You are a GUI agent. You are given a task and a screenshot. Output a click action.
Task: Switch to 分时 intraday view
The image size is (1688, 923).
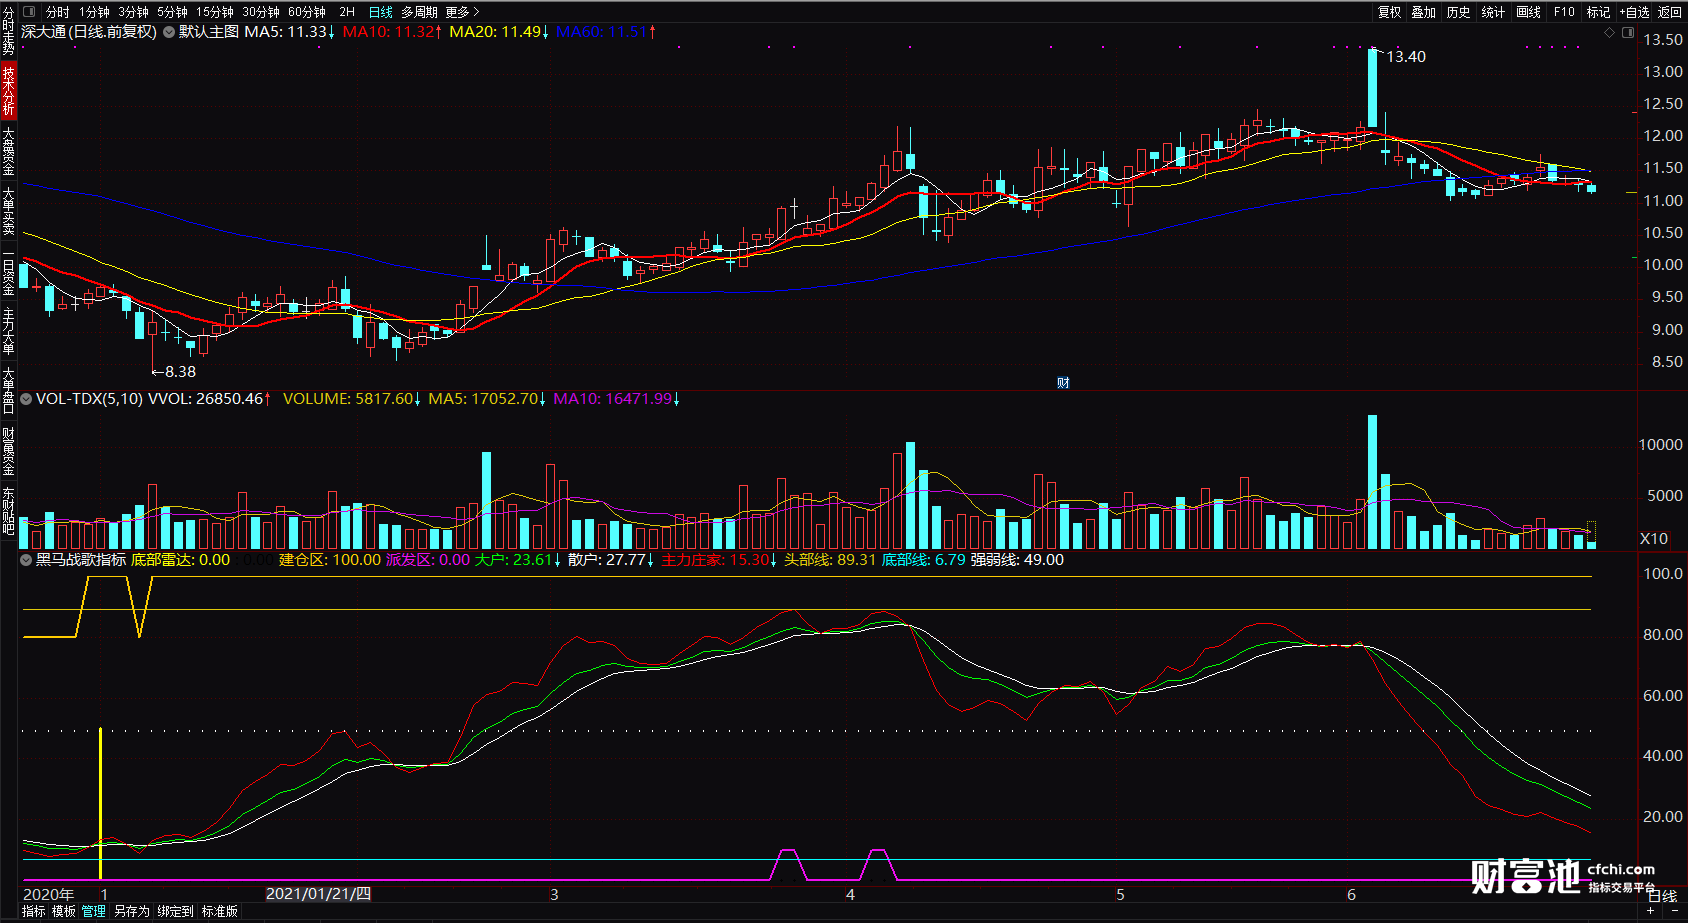(58, 12)
